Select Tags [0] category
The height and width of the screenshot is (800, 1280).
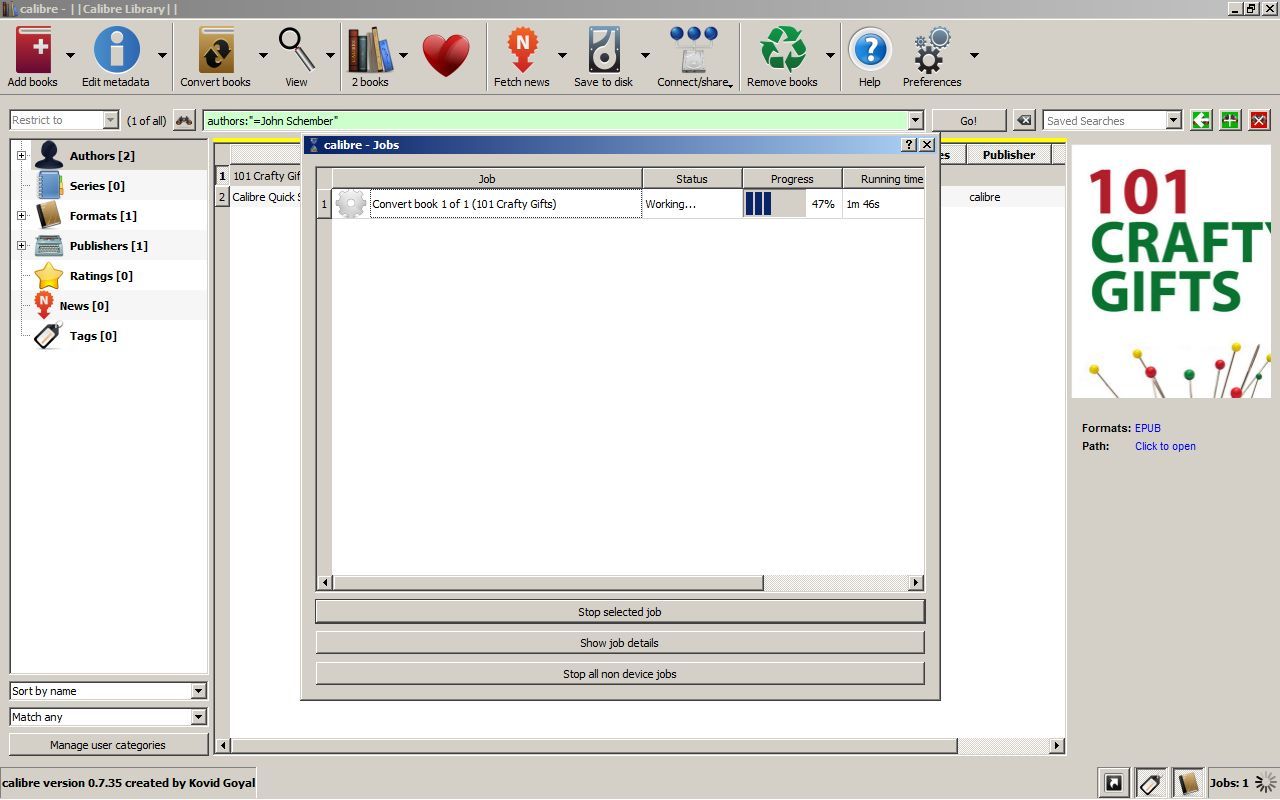click(x=93, y=336)
